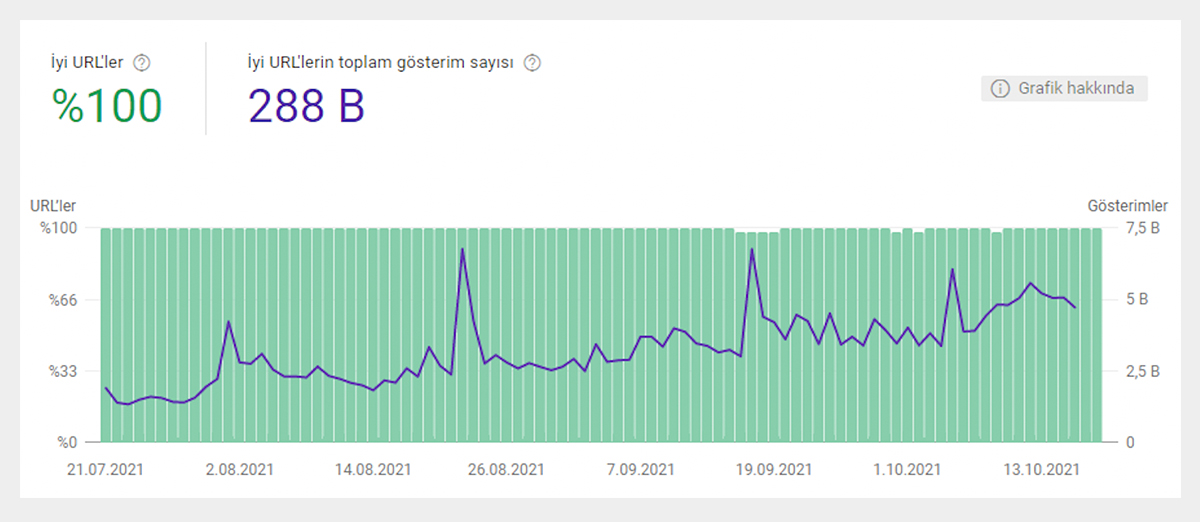Screen dimensions: 1200x522
Task: Click the 288 B impressions total
Action: coord(306,106)
